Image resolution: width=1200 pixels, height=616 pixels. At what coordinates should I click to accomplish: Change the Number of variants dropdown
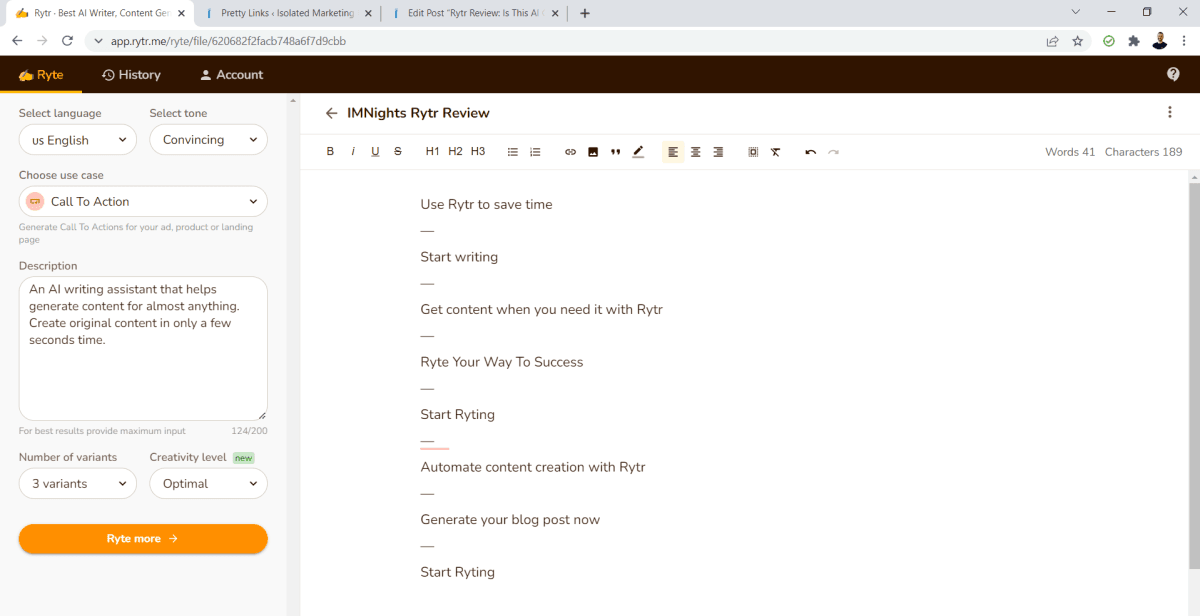coord(78,483)
